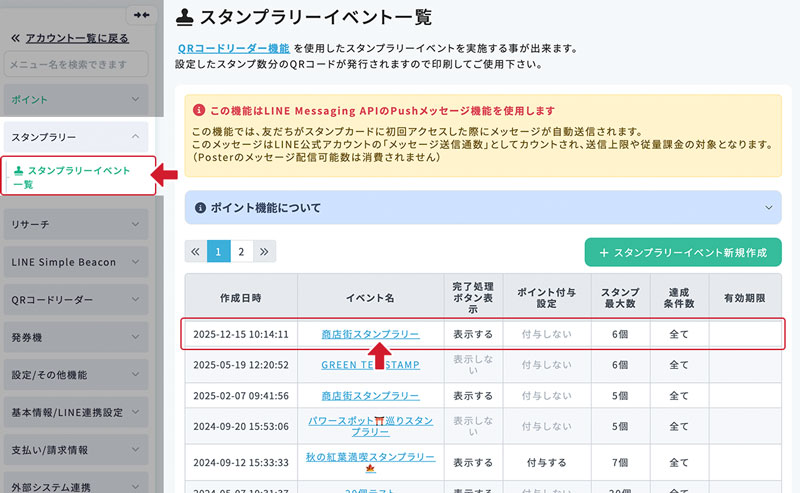Click the previous-page double arrow icon
The image size is (800, 493).
point(195,252)
